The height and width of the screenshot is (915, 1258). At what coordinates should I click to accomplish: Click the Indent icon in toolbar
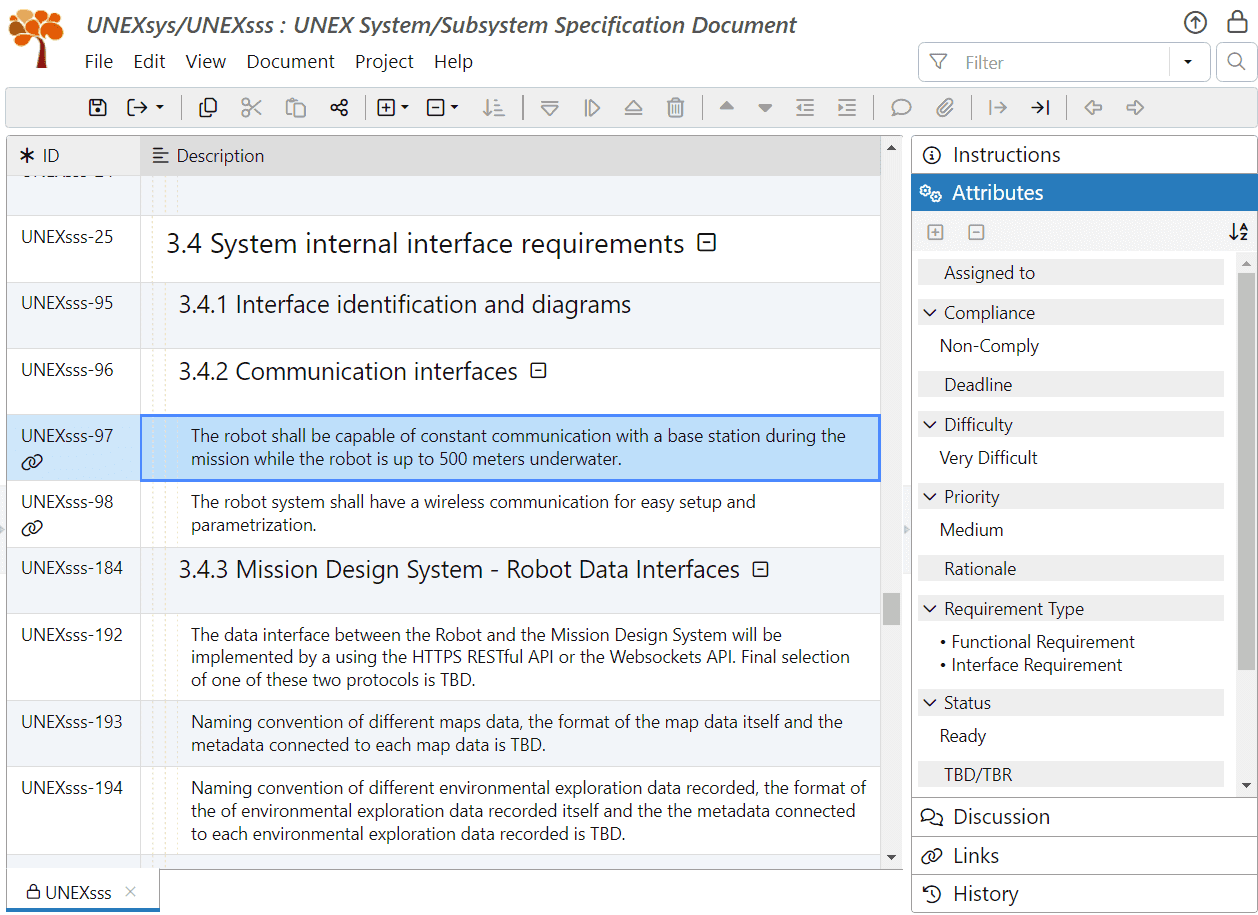coord(847,108)
